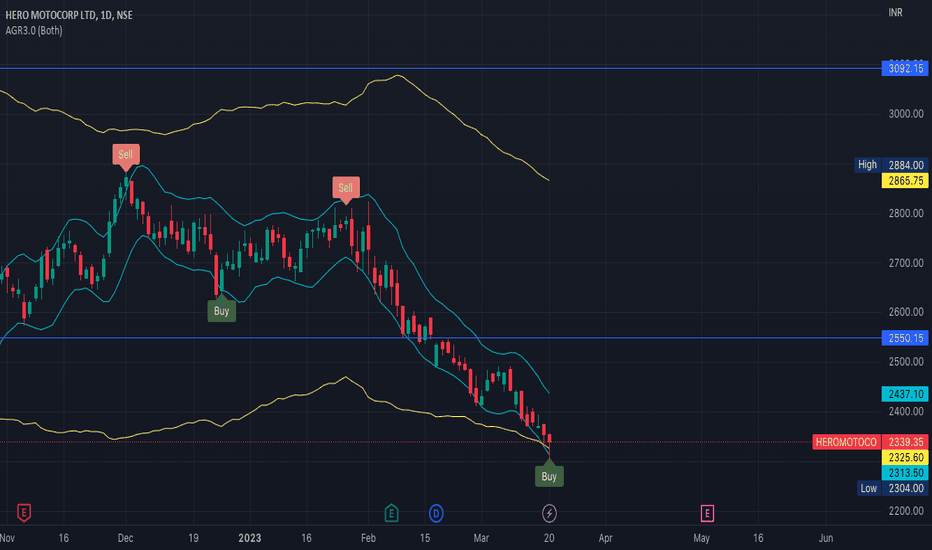
Task: Click the 2325.60 yellow price label
Action: click(905, 457)
